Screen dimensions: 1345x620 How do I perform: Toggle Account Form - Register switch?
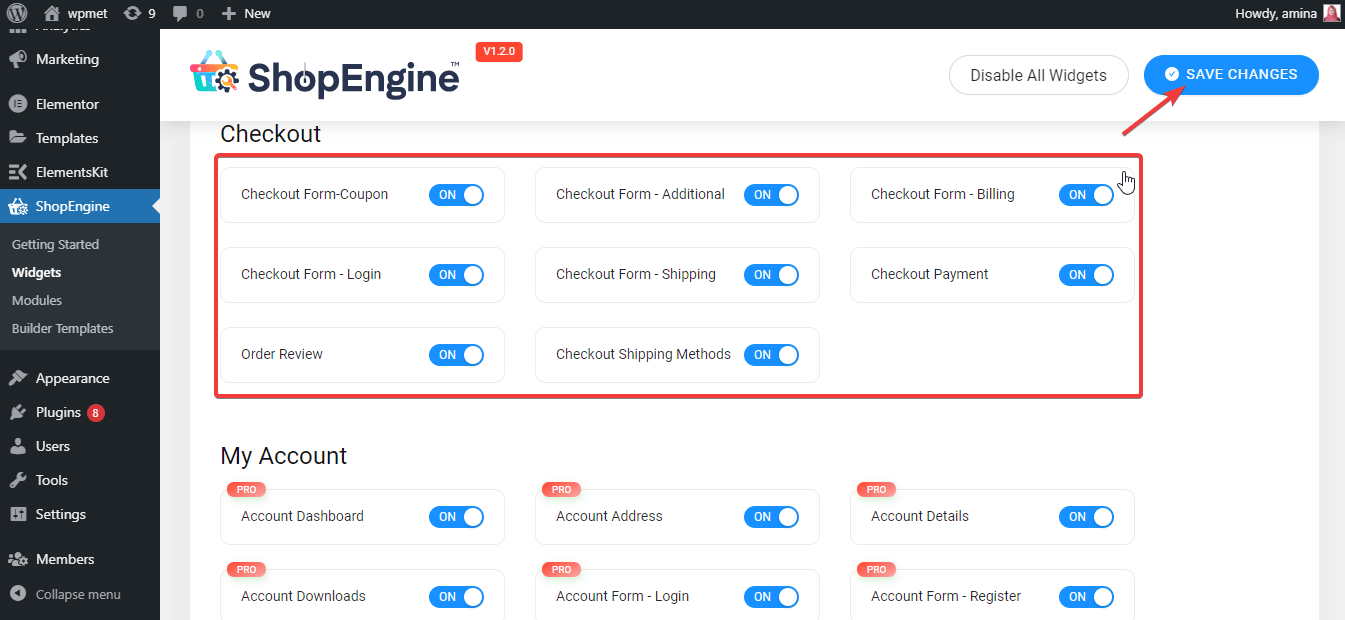point(1086,597)
